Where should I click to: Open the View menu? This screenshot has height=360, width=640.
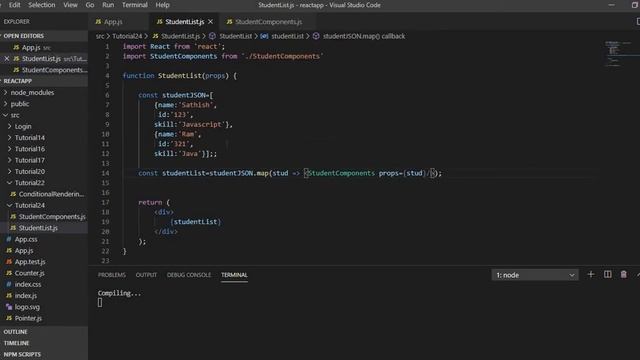tap(70, 5)
